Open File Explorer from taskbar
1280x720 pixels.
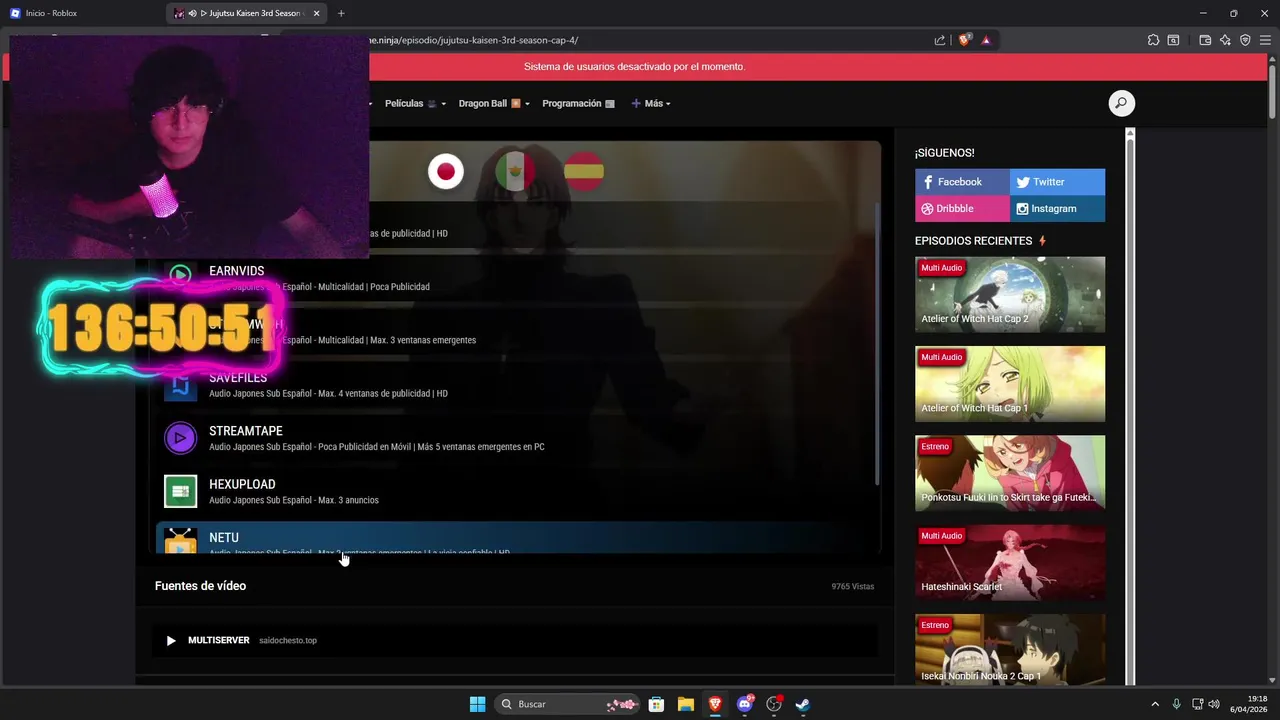[686, 704]
